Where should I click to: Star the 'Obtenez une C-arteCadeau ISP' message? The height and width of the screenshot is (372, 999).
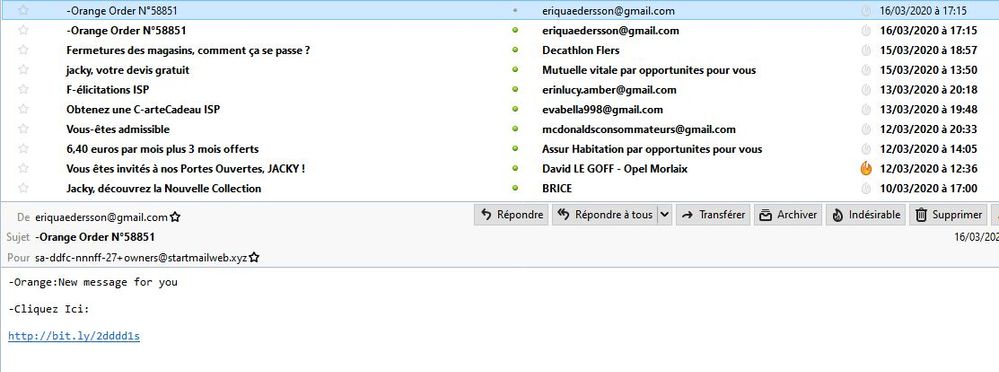pyautogui.click(x=24, y=110)
